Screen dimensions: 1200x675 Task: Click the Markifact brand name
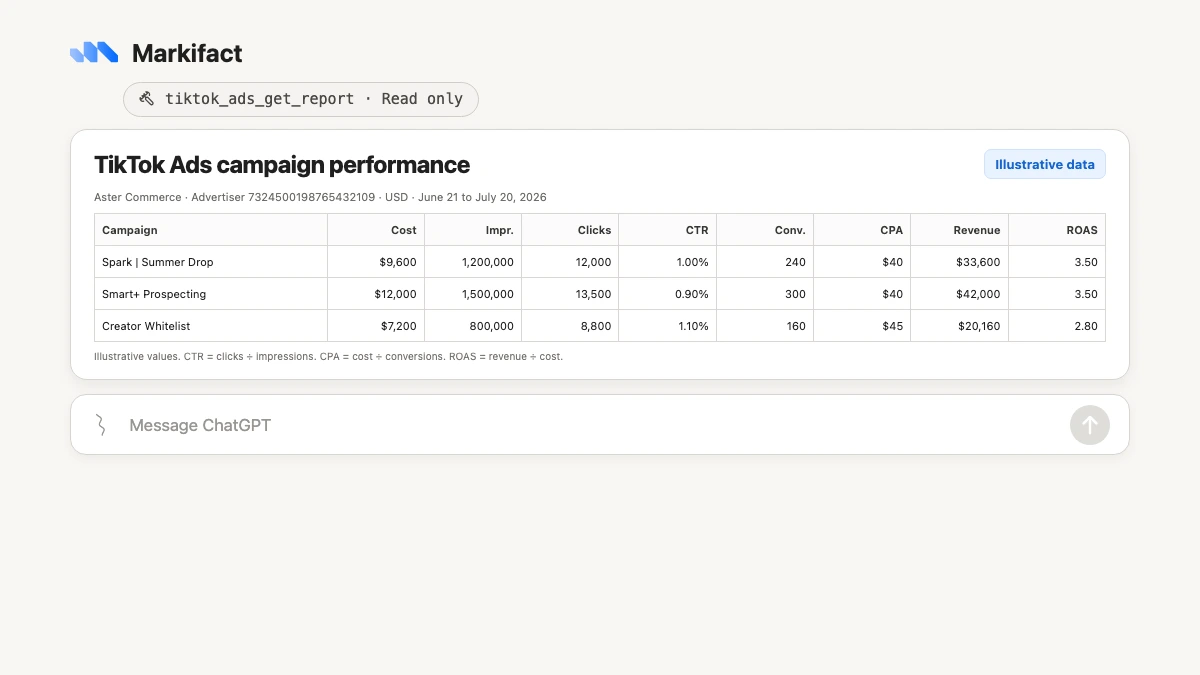187,53
